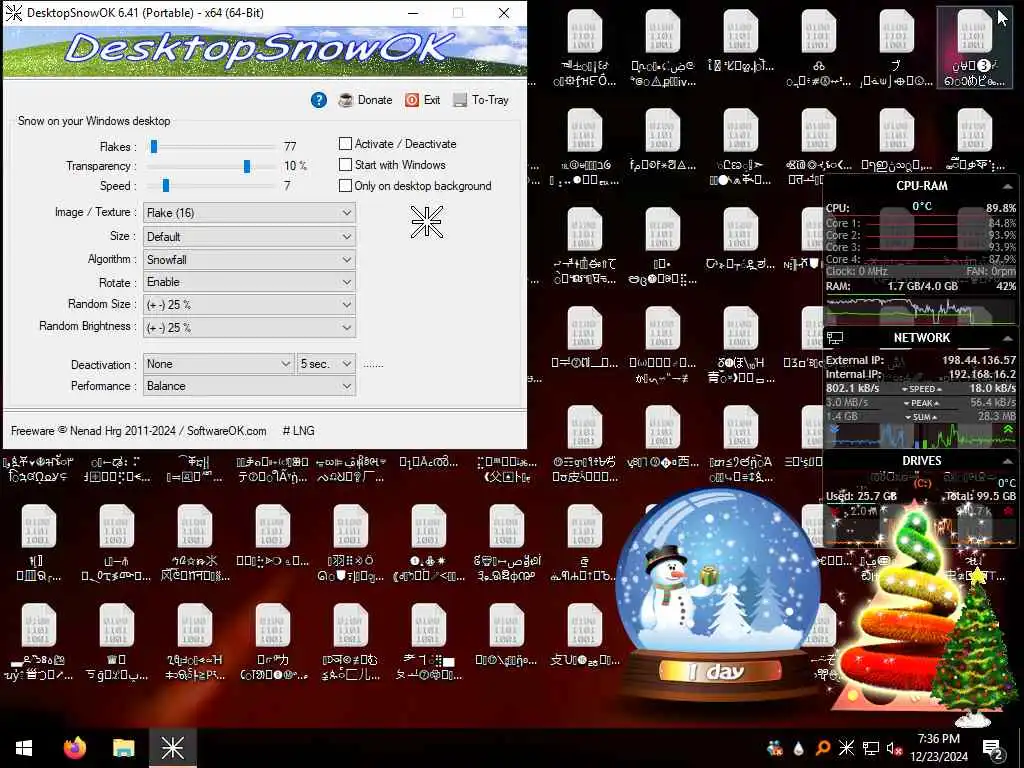The height and width of the screenshot is (768, 1024).
Task: Open the notification center icon
Action: click(993, 750)
